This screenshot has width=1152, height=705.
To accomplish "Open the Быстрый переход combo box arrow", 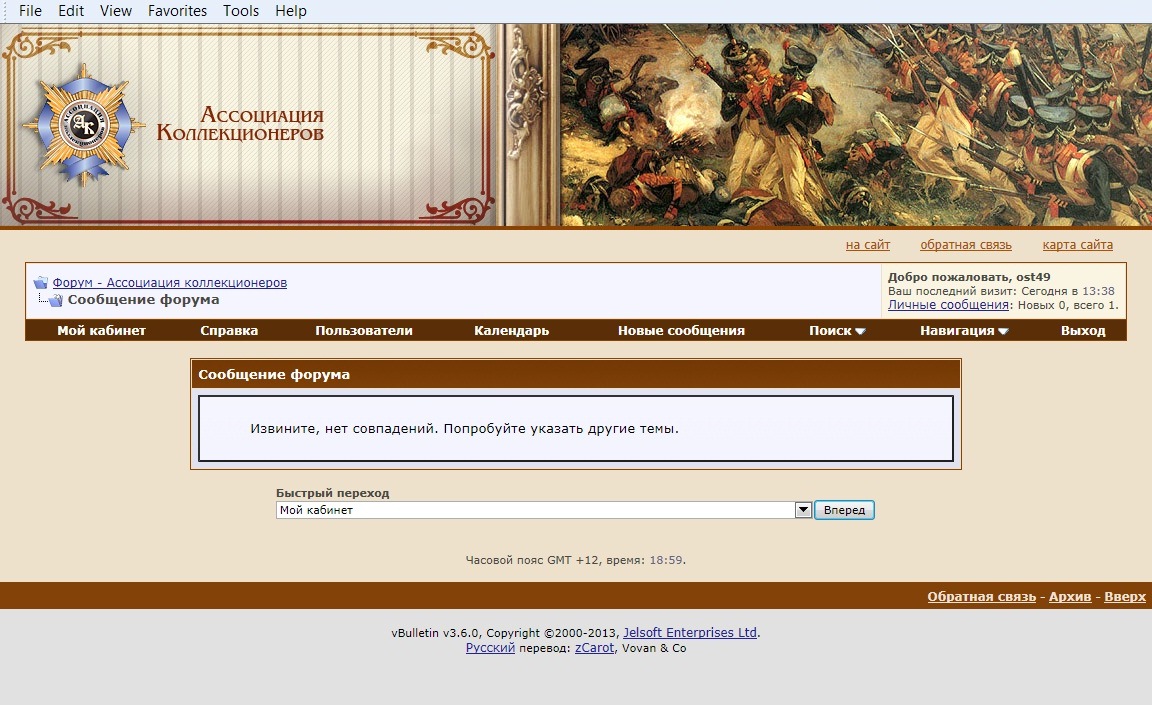I will point(803,510).
